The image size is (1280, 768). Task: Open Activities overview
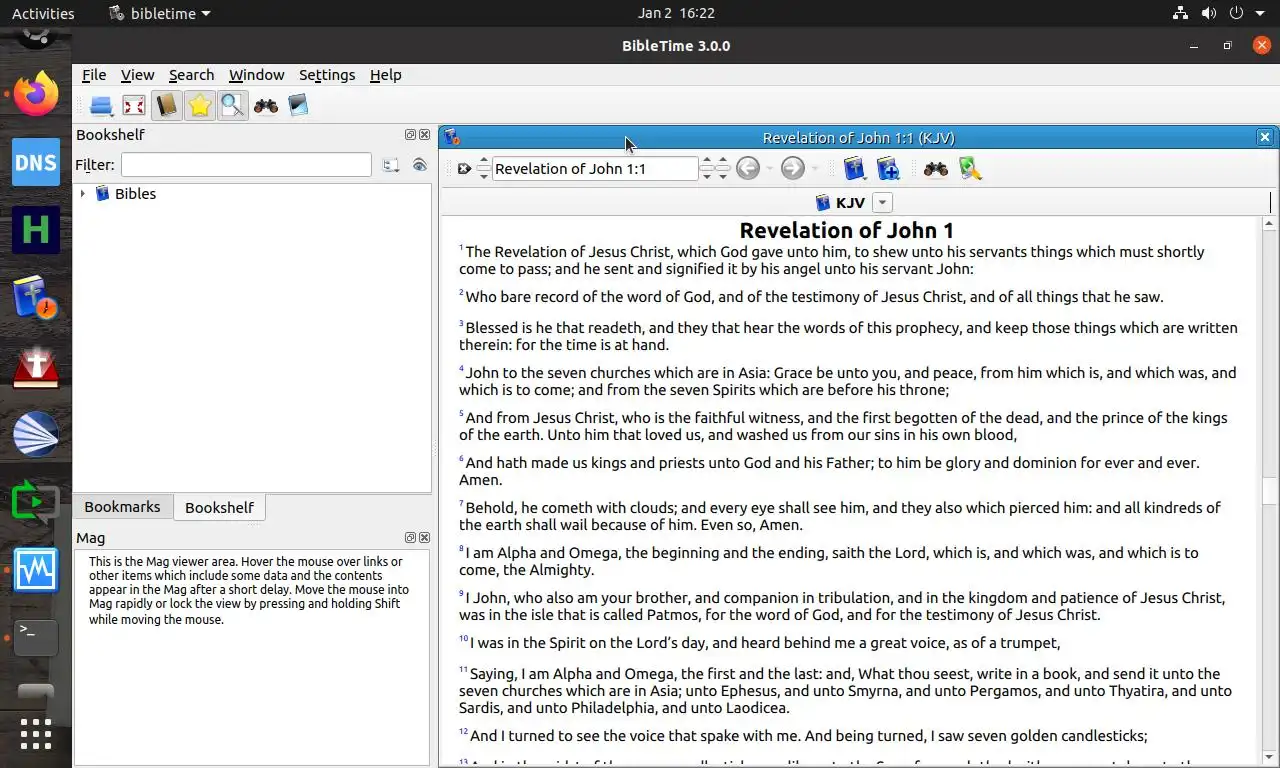43,14
